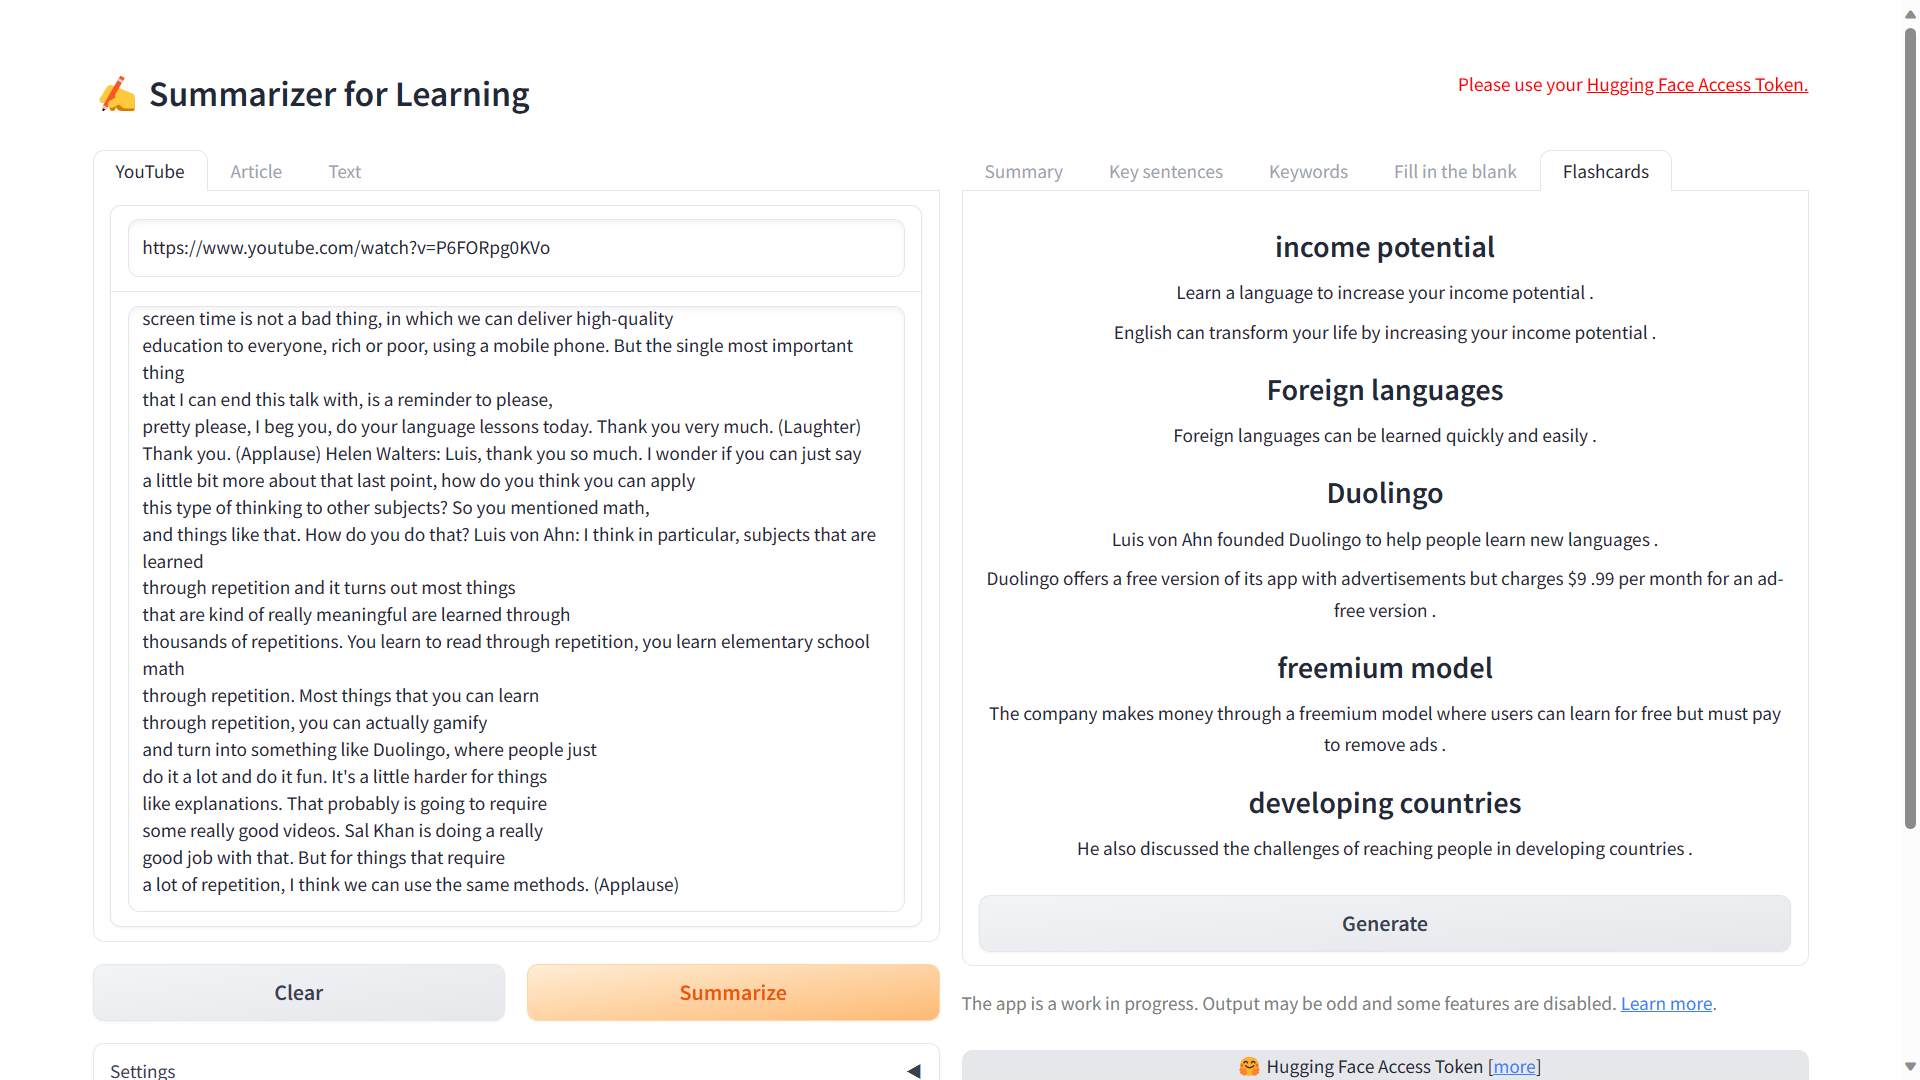This screenshot has height=1080, width=1920.
Task: Click the [more] link for access token
Action: tap(1514, 1066)
